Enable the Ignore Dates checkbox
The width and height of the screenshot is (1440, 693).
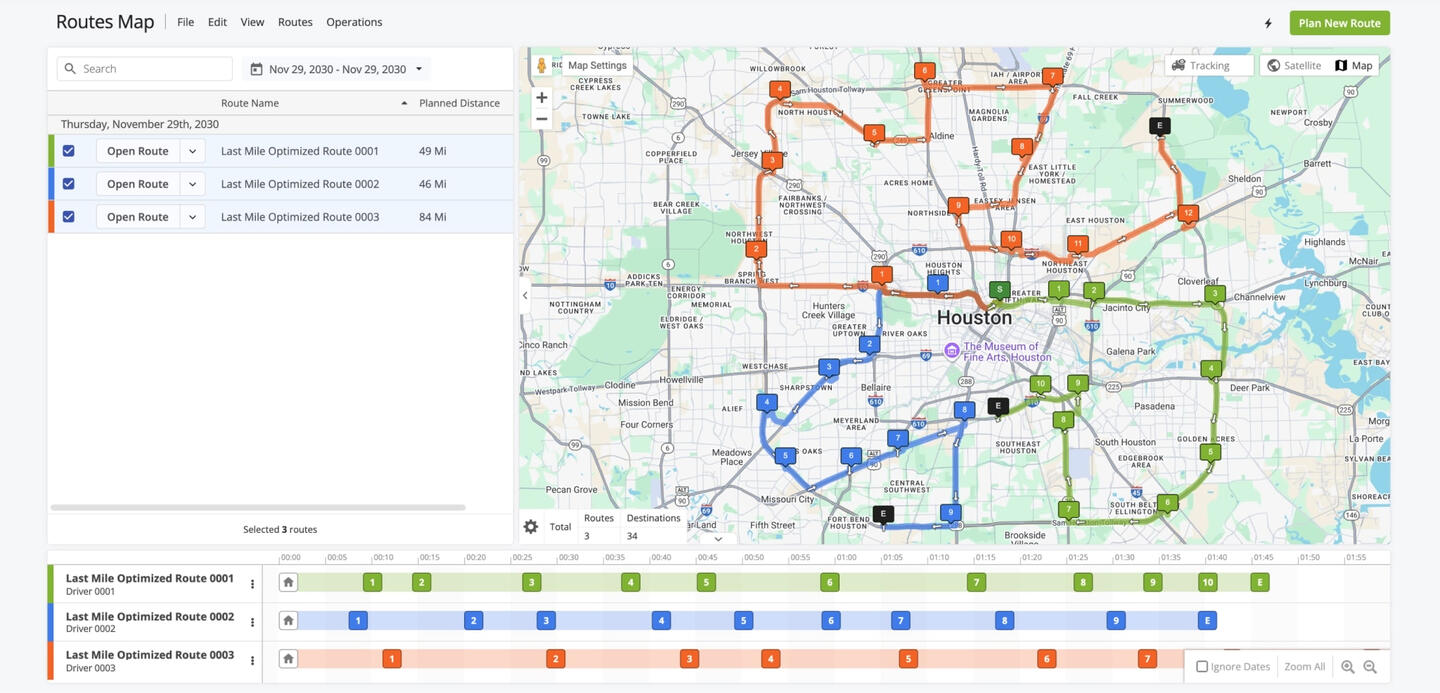[x=1202, y=667]
